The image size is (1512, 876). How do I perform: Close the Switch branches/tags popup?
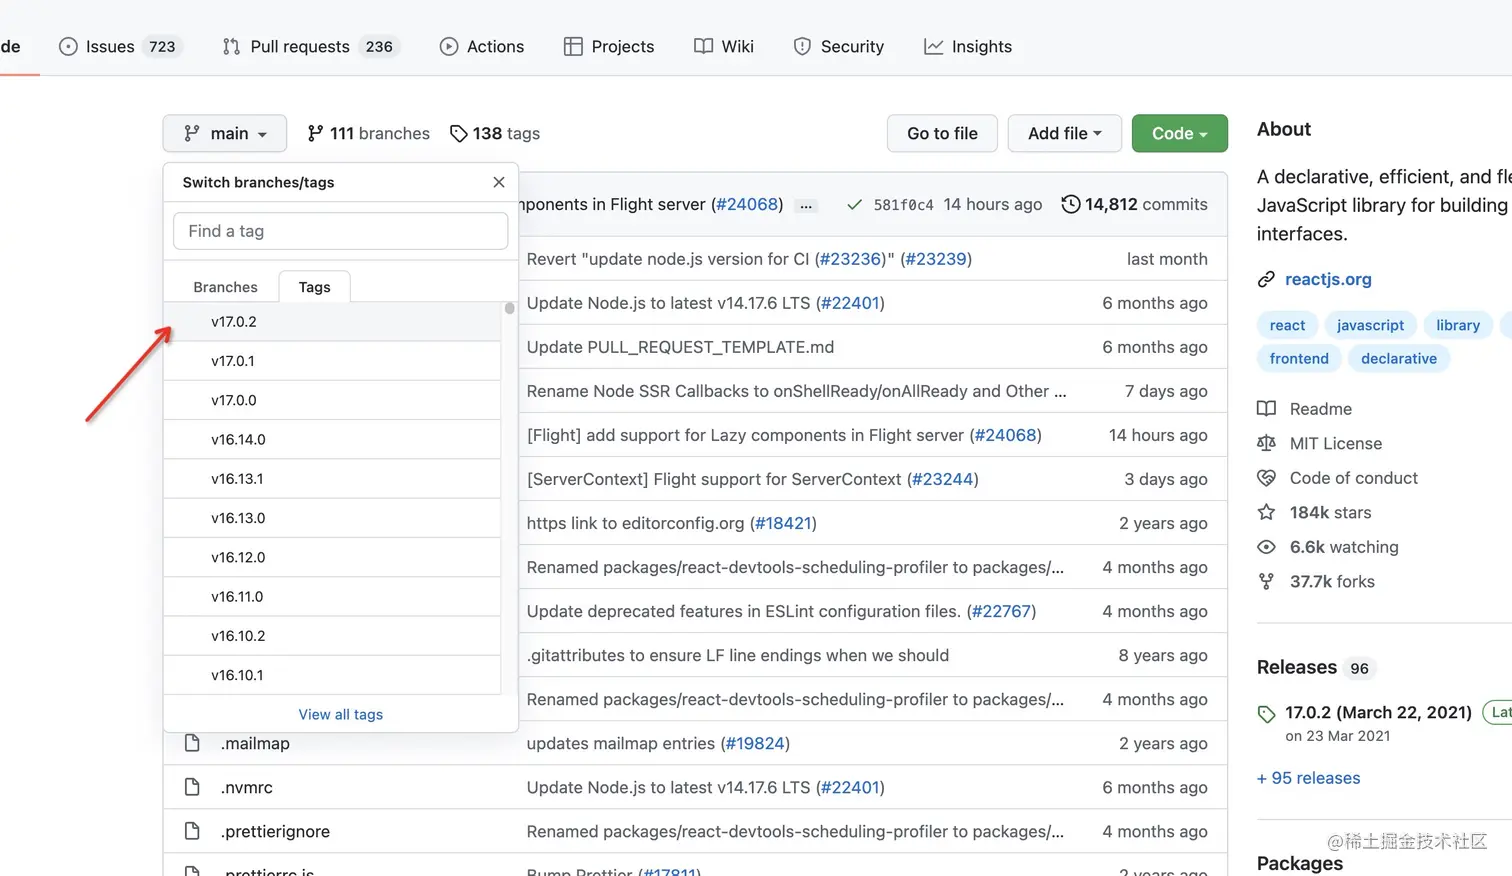click(x=499, y=182)
